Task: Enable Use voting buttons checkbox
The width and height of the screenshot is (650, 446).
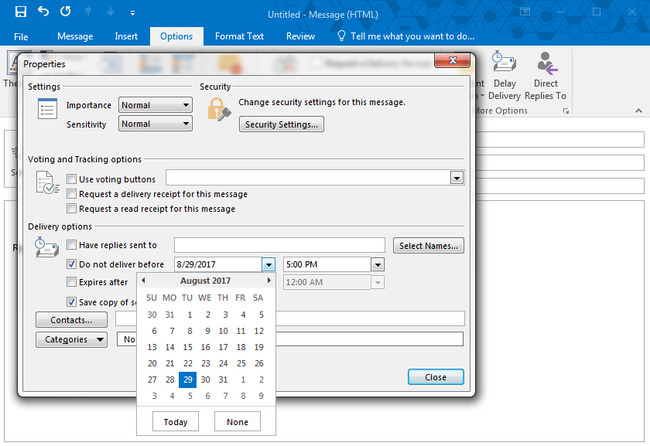Action: point(71,179)
